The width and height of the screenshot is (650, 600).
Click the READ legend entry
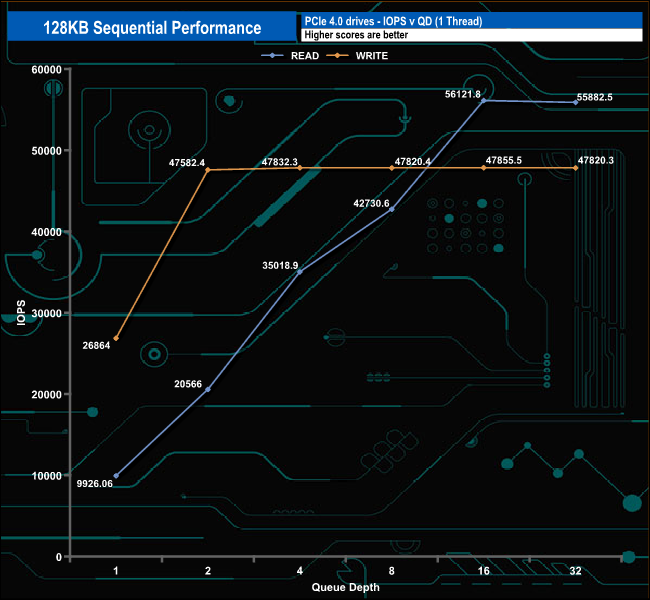290,56
